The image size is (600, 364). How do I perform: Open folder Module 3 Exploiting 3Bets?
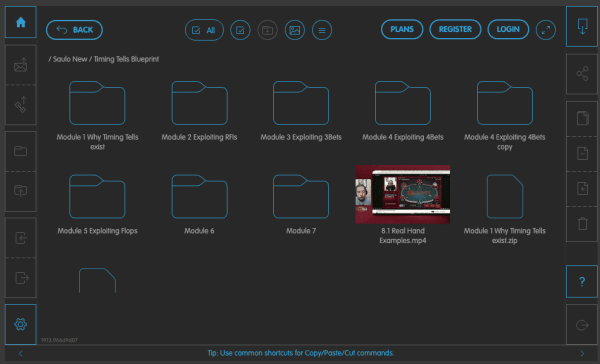click(x=301, y=103)
